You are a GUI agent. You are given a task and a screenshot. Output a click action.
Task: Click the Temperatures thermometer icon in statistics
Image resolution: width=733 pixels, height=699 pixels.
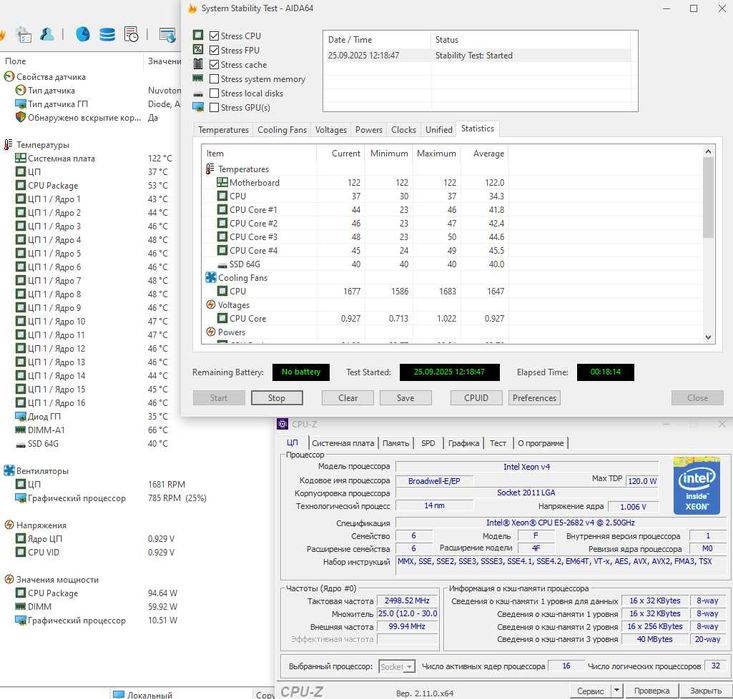tap(210, 169)
